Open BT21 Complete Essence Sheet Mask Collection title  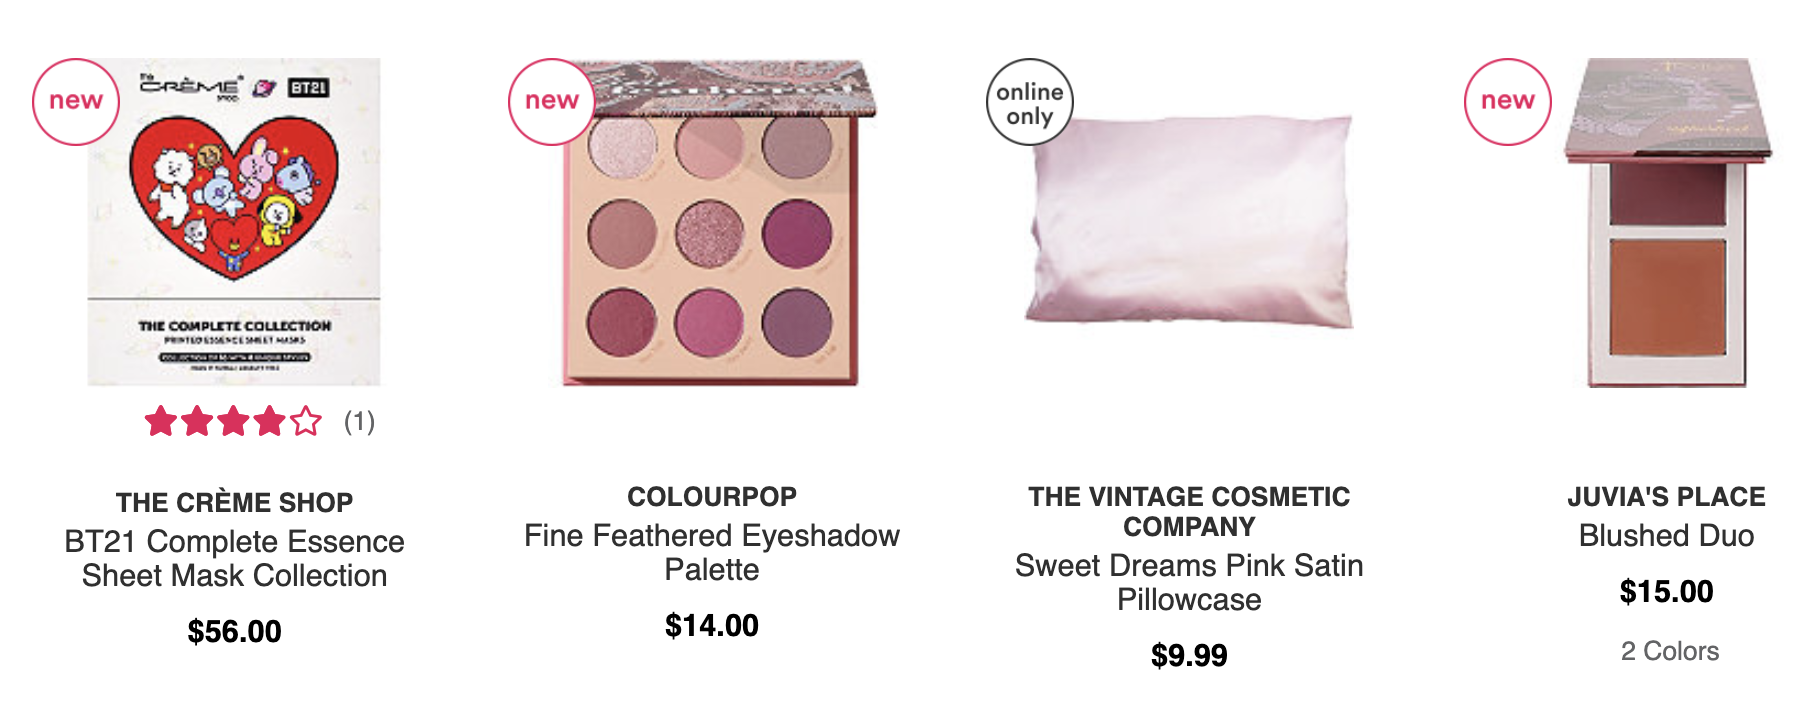coord(234,558)
